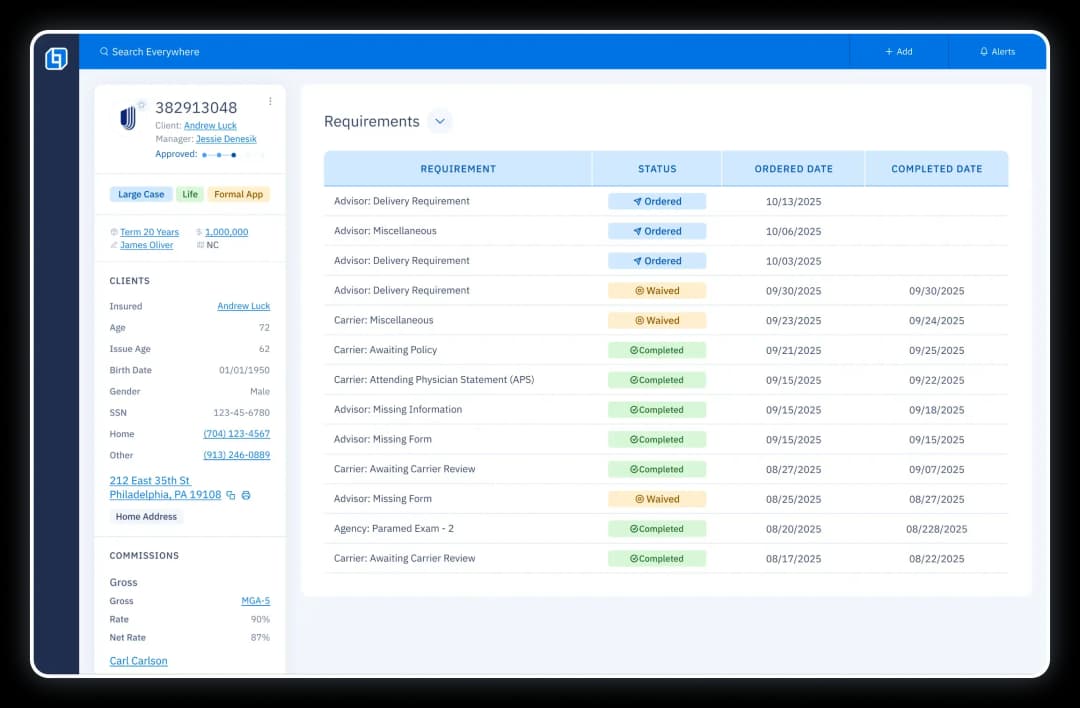Click the search magnifier icon
Viewport: 1080px width, 708px height.
(104, 52)
